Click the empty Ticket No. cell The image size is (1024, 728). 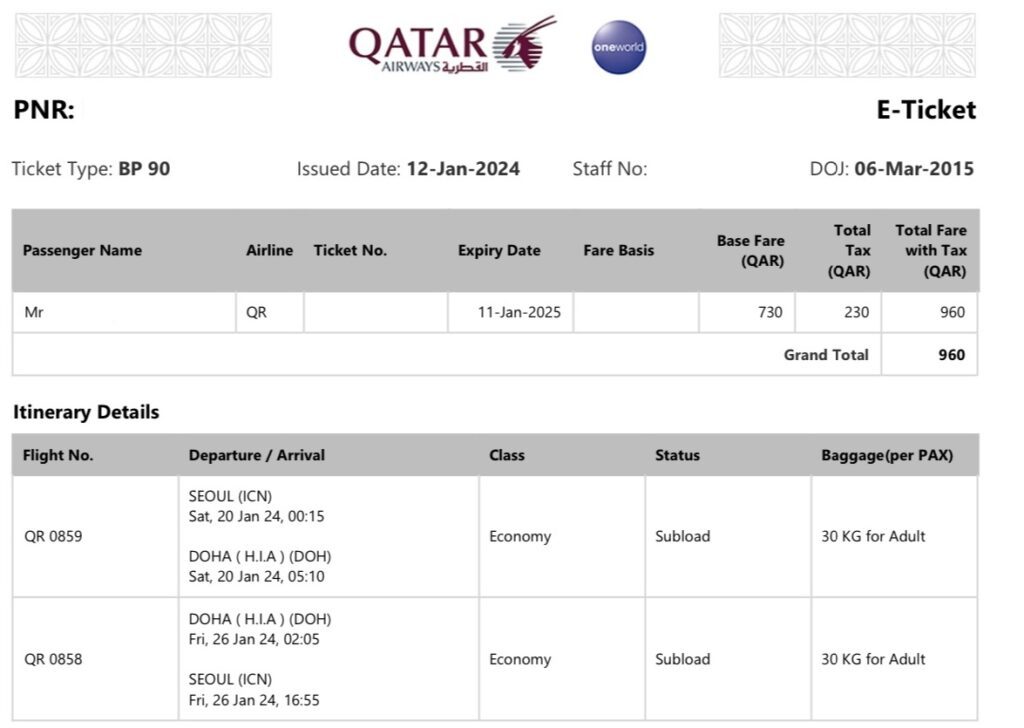tap(376, 312)
